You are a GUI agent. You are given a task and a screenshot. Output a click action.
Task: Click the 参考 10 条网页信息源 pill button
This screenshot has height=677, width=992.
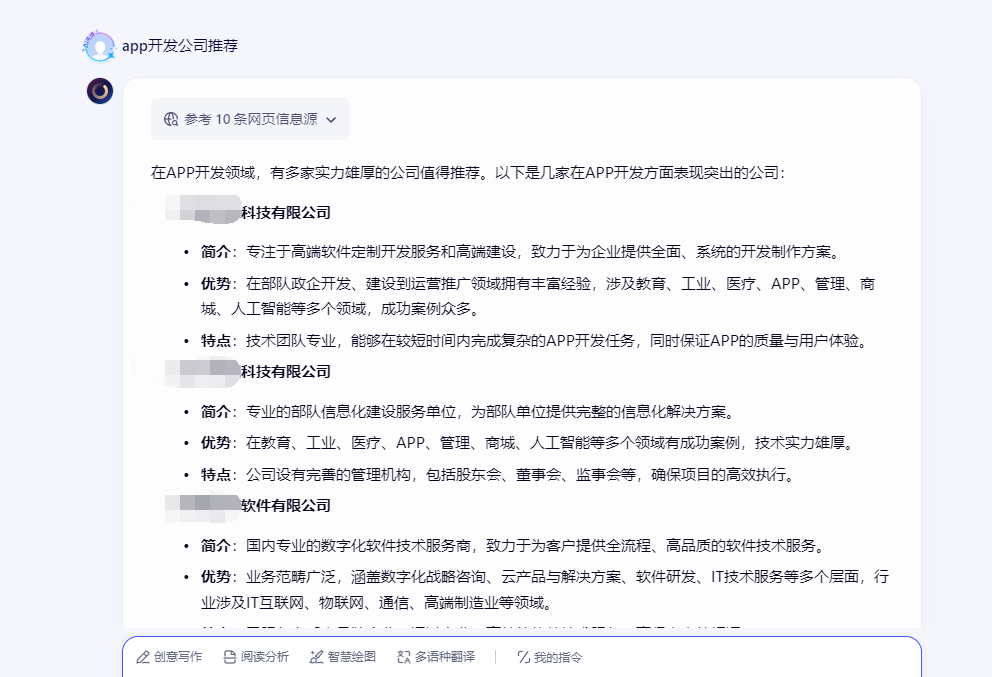pyautogui.click(x=250, y=118)
